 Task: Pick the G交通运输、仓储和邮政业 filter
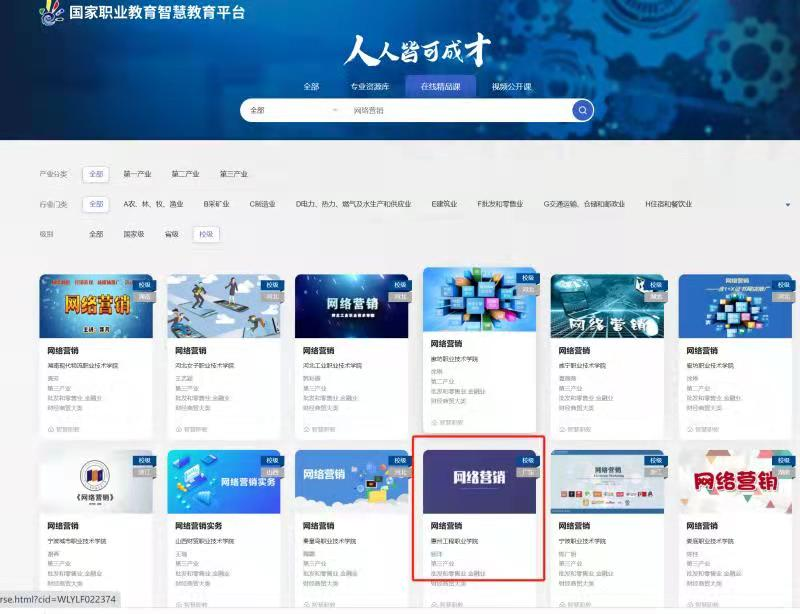click(584, 204)
